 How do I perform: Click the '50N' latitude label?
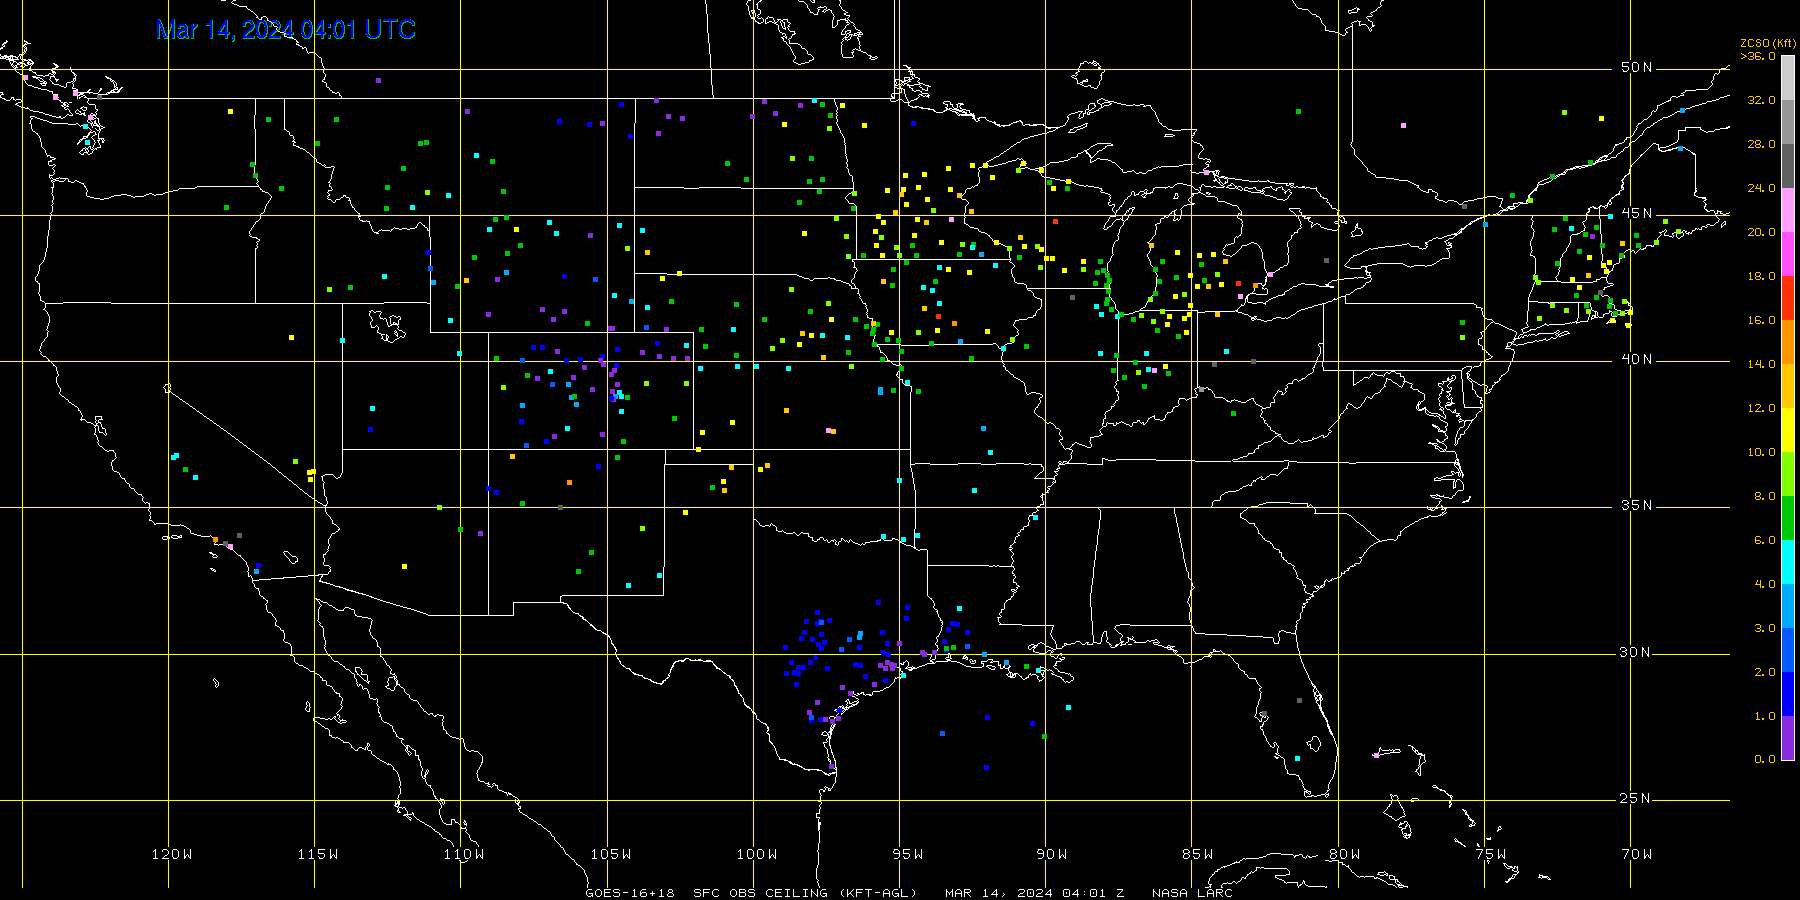[1637, 67]
